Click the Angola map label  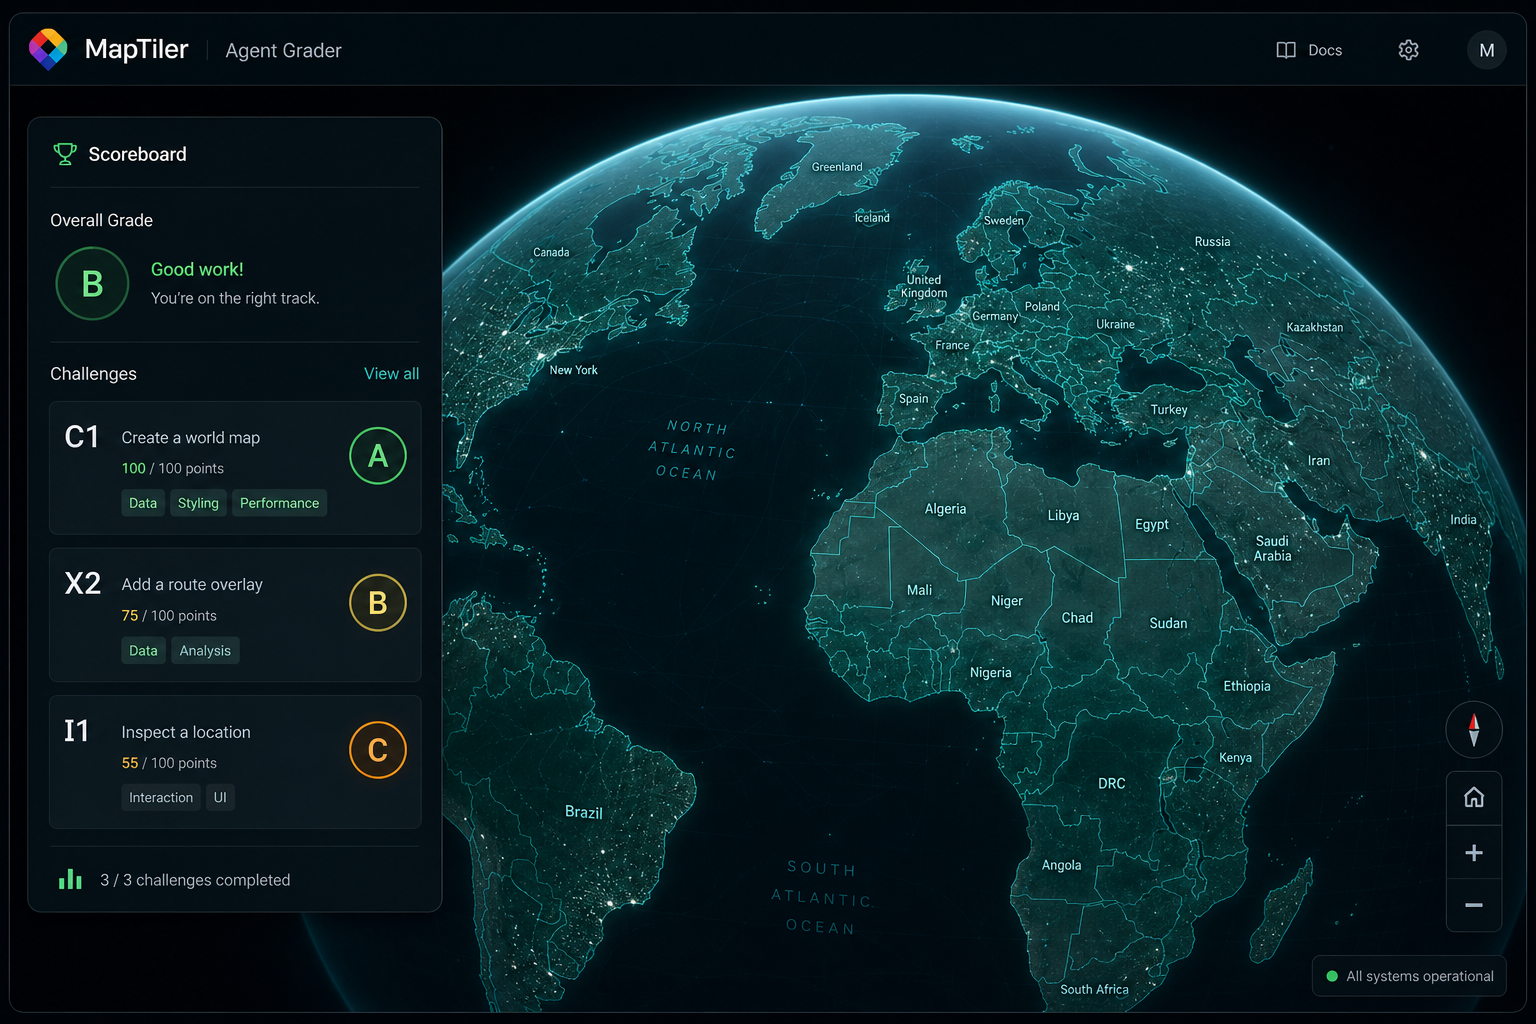(x=1061, y=865)
